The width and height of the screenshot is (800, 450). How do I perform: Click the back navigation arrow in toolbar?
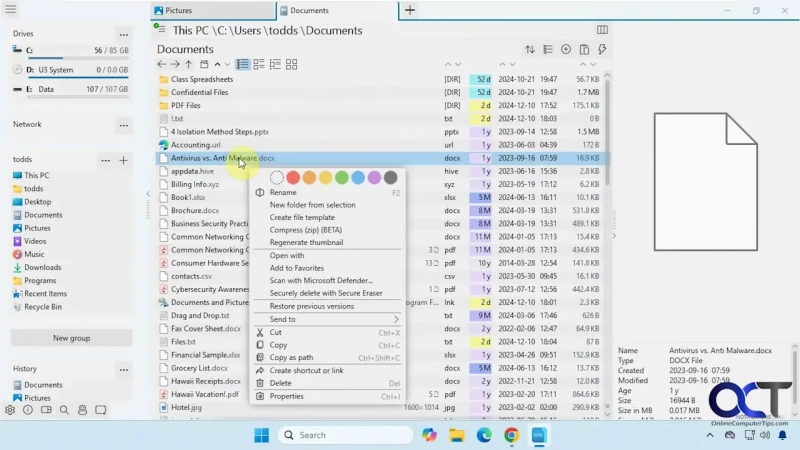tap(162, 65)
